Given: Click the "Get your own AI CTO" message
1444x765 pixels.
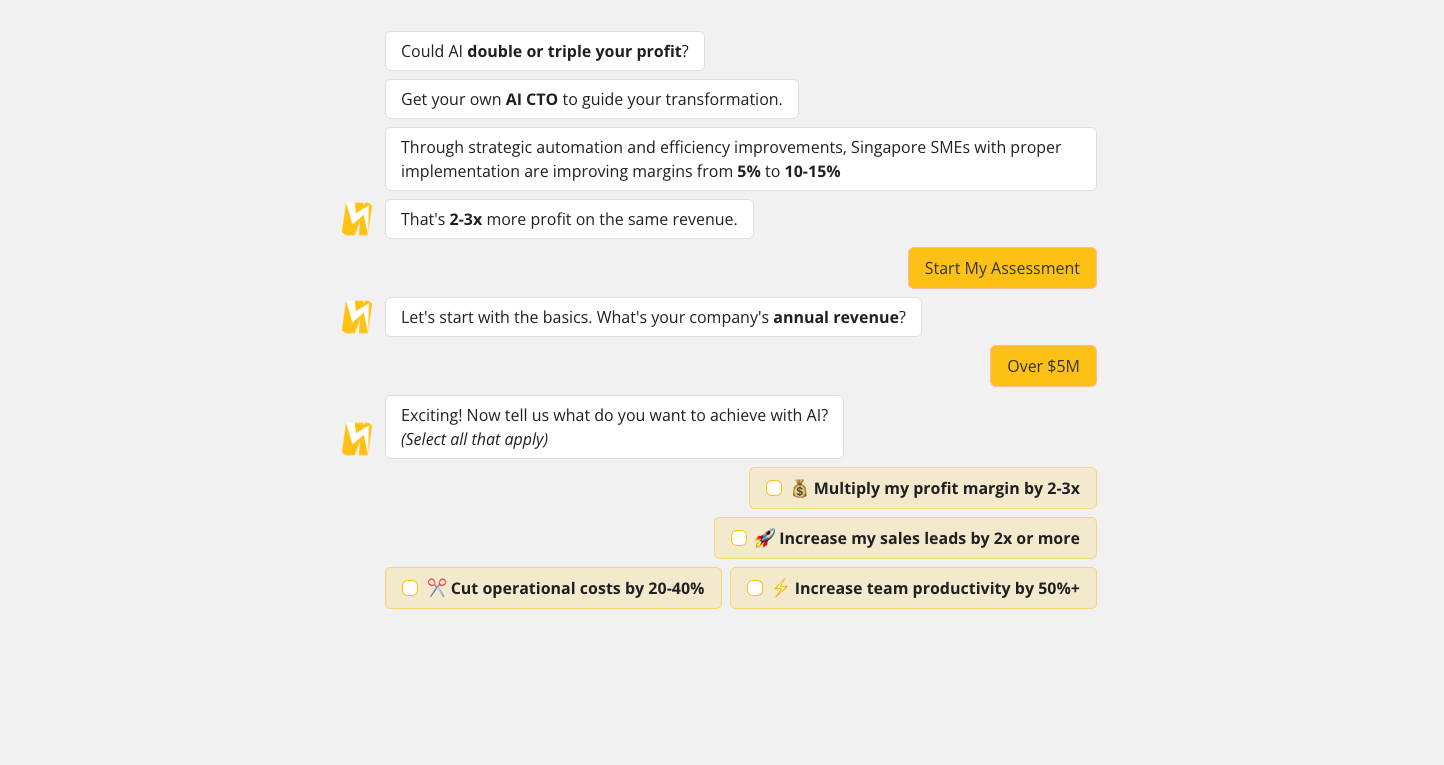Looking at the screenshot, I should [591, 99].
